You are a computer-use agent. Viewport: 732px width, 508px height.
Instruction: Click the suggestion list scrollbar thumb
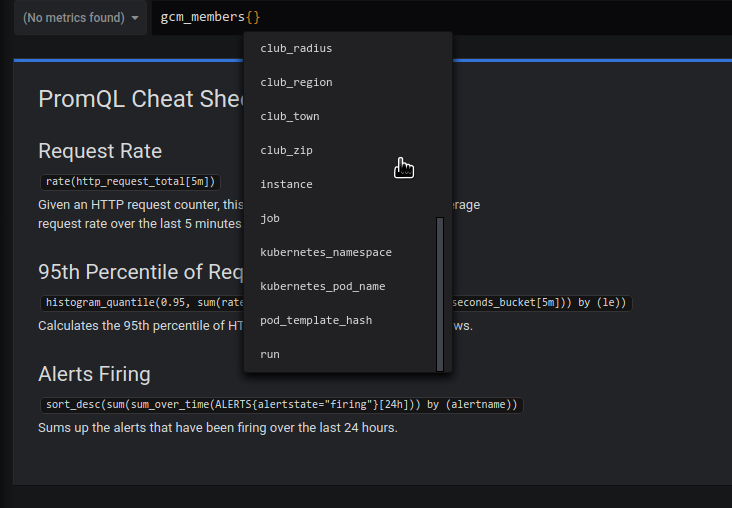440,294
